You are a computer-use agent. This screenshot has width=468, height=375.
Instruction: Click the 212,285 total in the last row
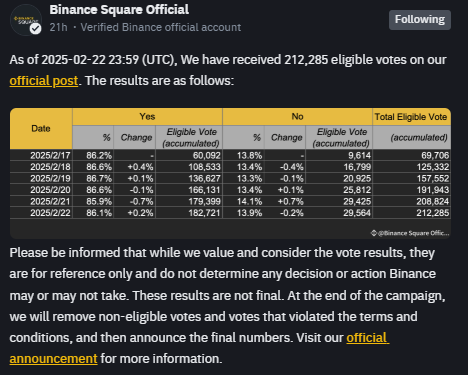pyautogui.click(x=432, y=213)
